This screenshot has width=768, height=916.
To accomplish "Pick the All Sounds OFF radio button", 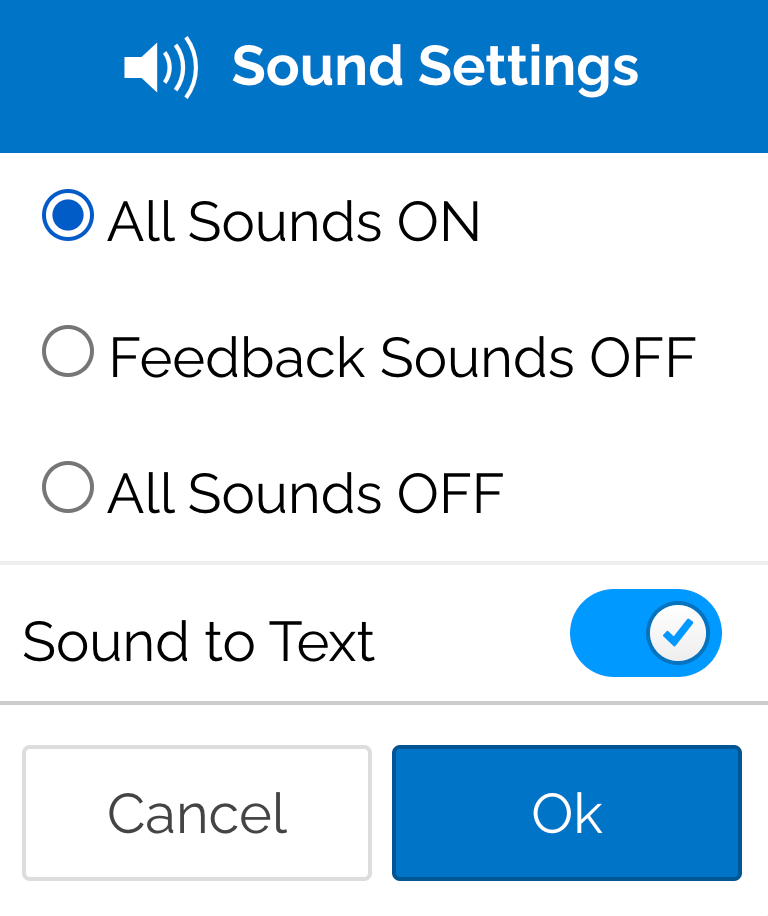I will (68, 488).
